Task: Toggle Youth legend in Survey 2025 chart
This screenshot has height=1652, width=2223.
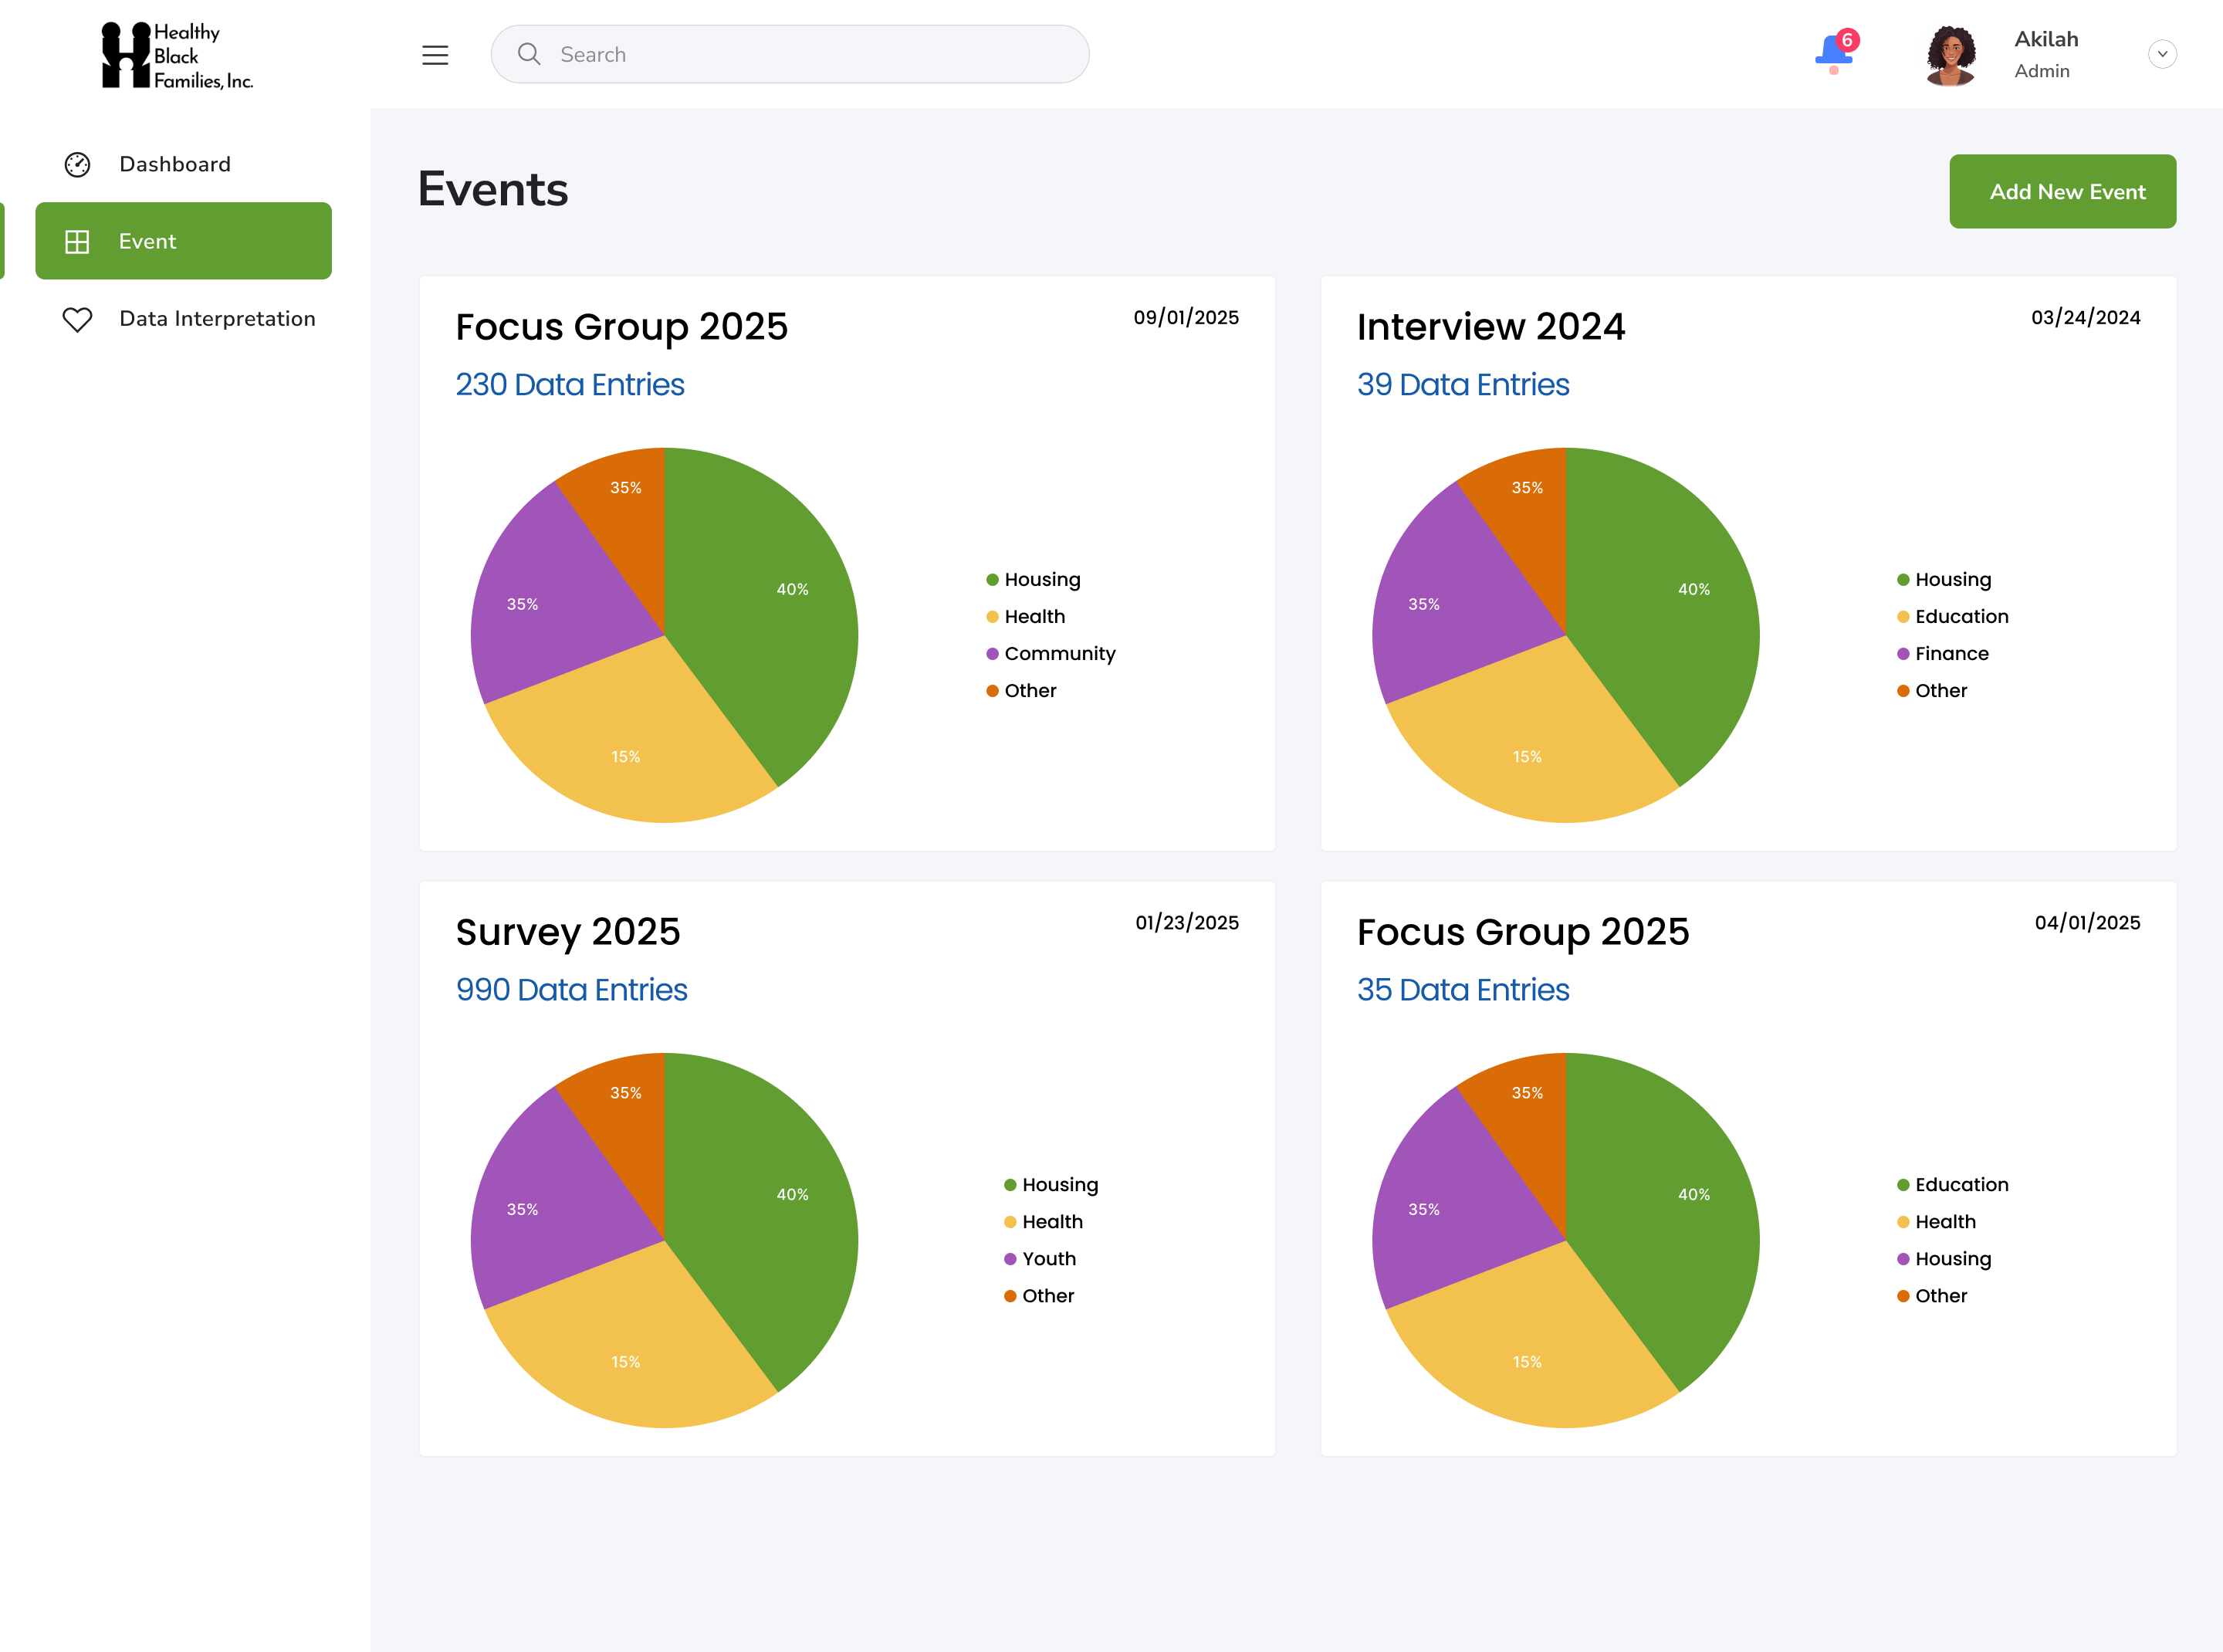Action: click(x=1048, y=1258)
